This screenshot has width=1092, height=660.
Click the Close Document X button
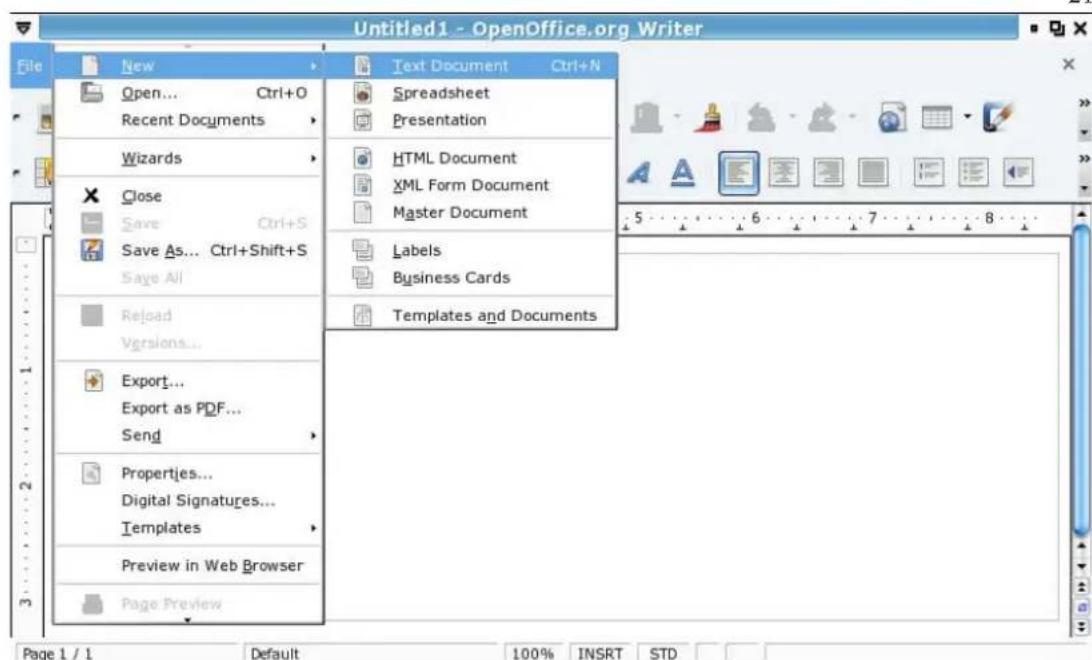[x=1068, y=65]
